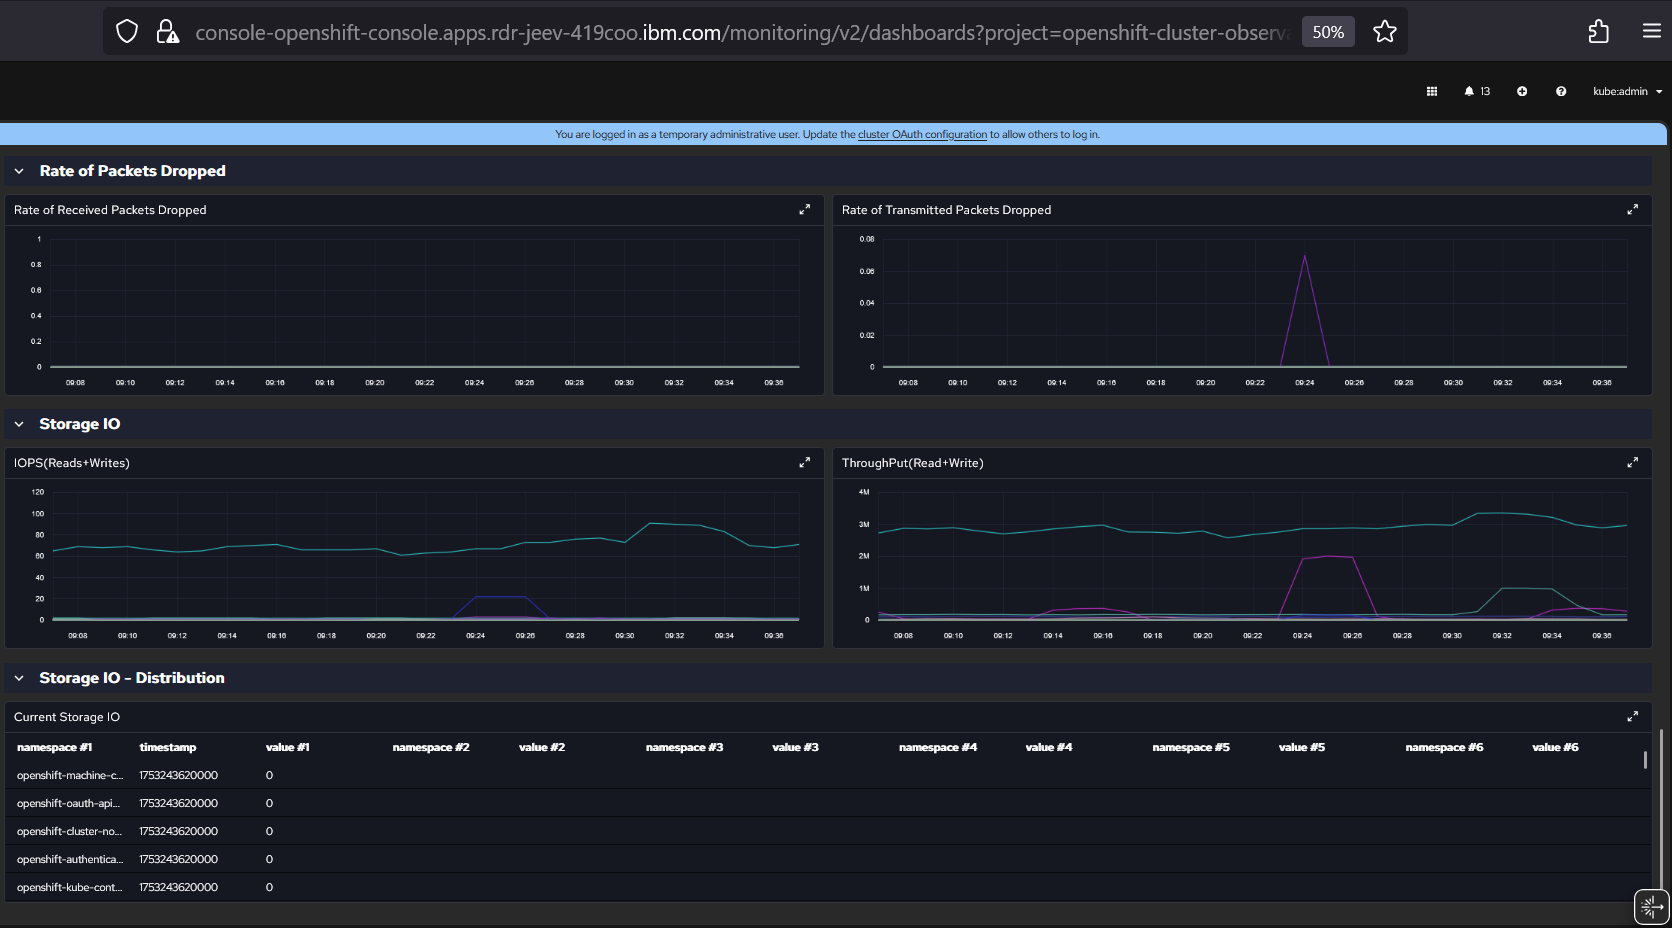Sort table by the namespace #1 column
Viewport: 1672px width, 928px height.
pyautogui.click(x=55, y=747)
